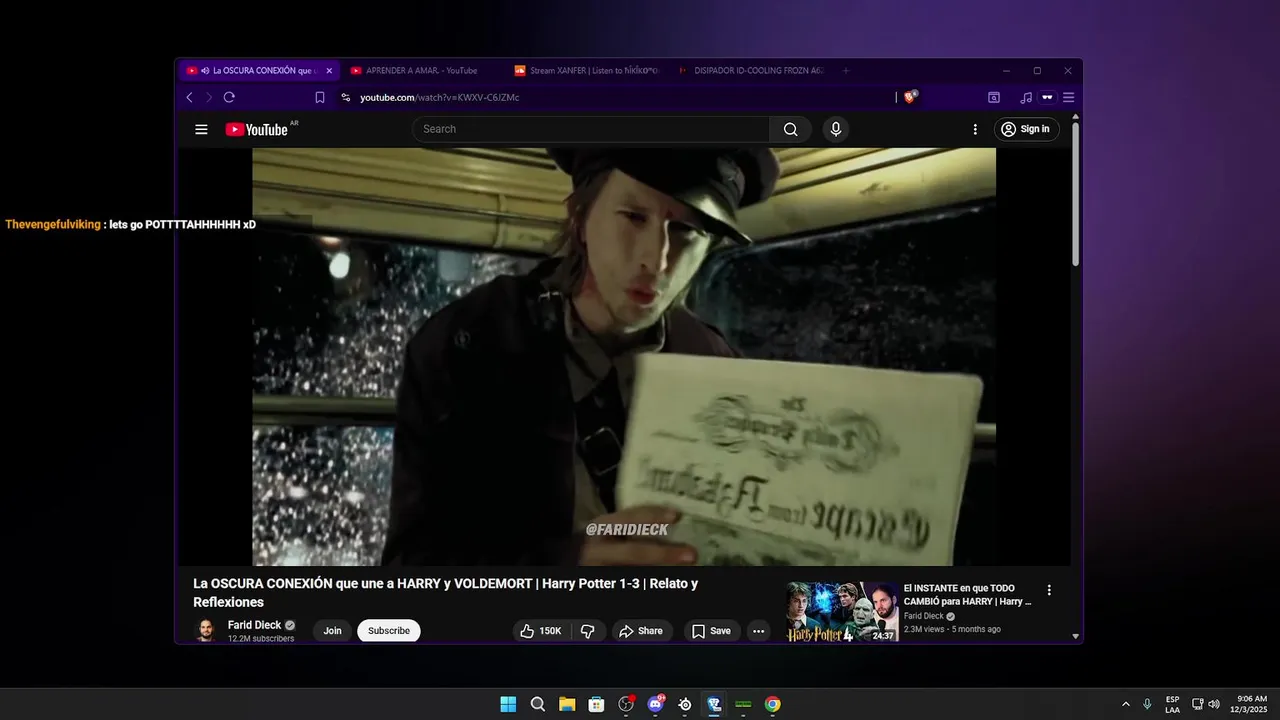The image size is (1280, 720).
Task: Click the page vertical scrollbar thumb
Action: point(1076,193)
